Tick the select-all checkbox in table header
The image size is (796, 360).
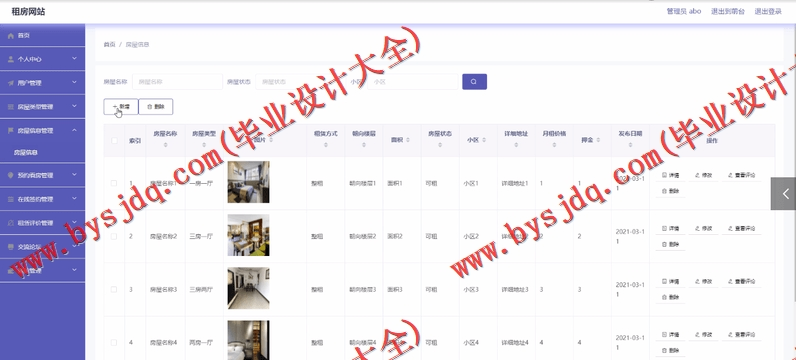[114, 140]
